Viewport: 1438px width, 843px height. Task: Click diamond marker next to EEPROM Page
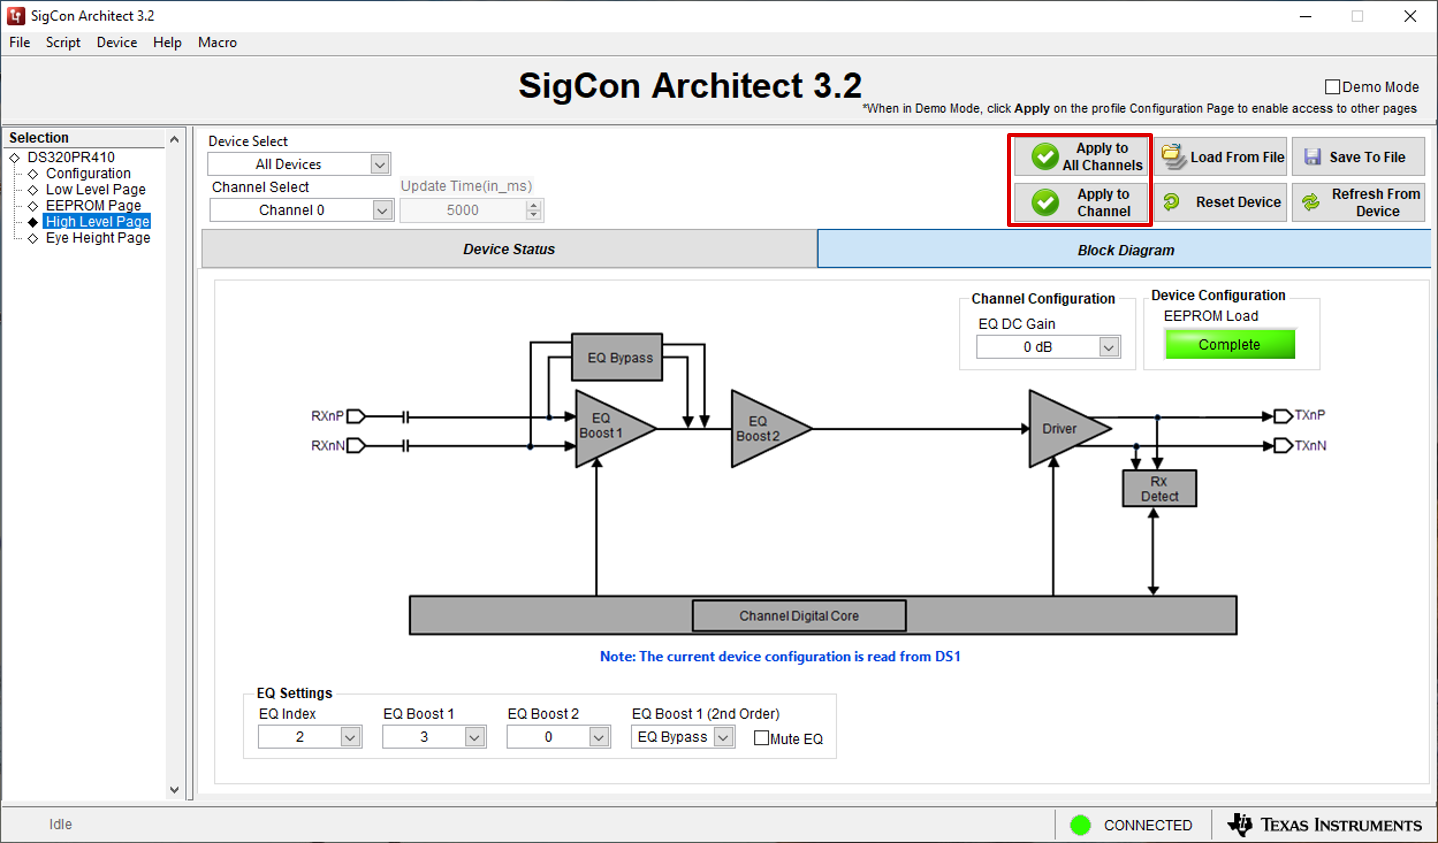coord(33,206)
